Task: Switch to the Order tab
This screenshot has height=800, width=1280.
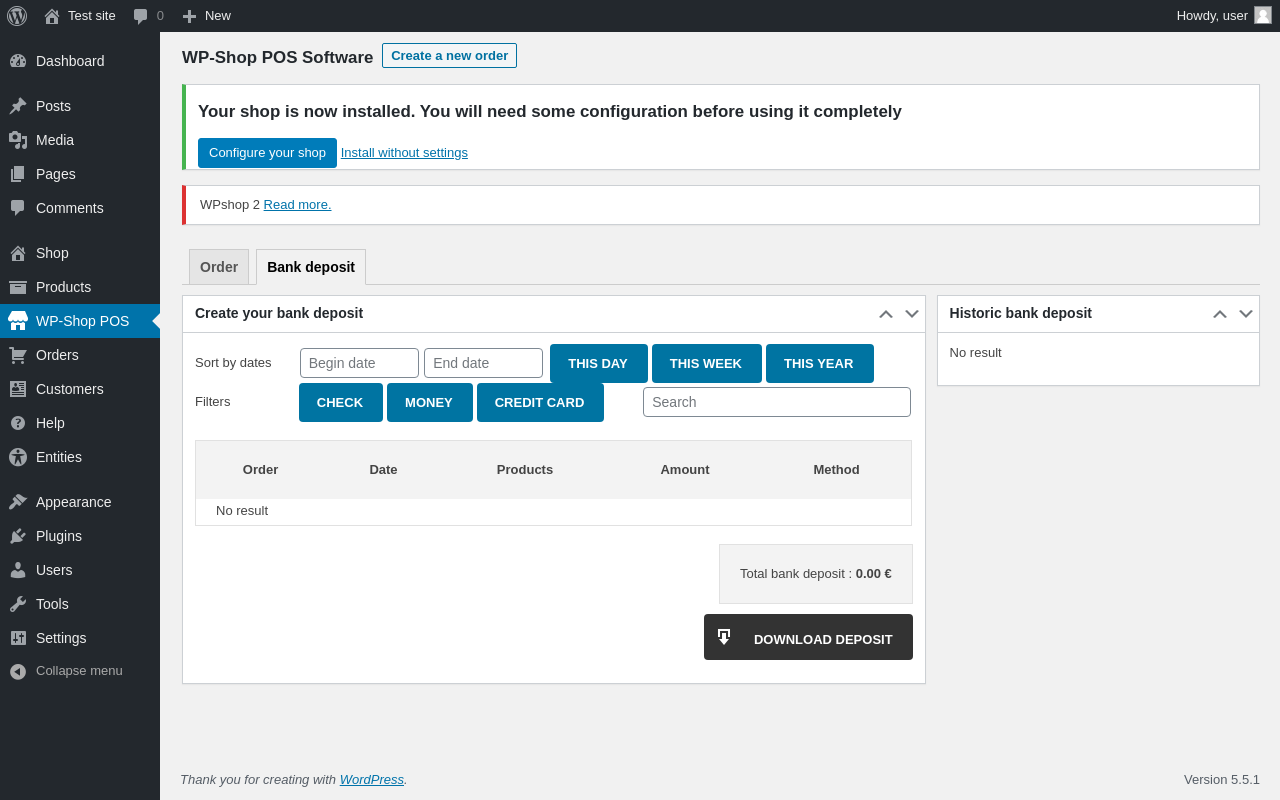Action: [x=219, y=267]
